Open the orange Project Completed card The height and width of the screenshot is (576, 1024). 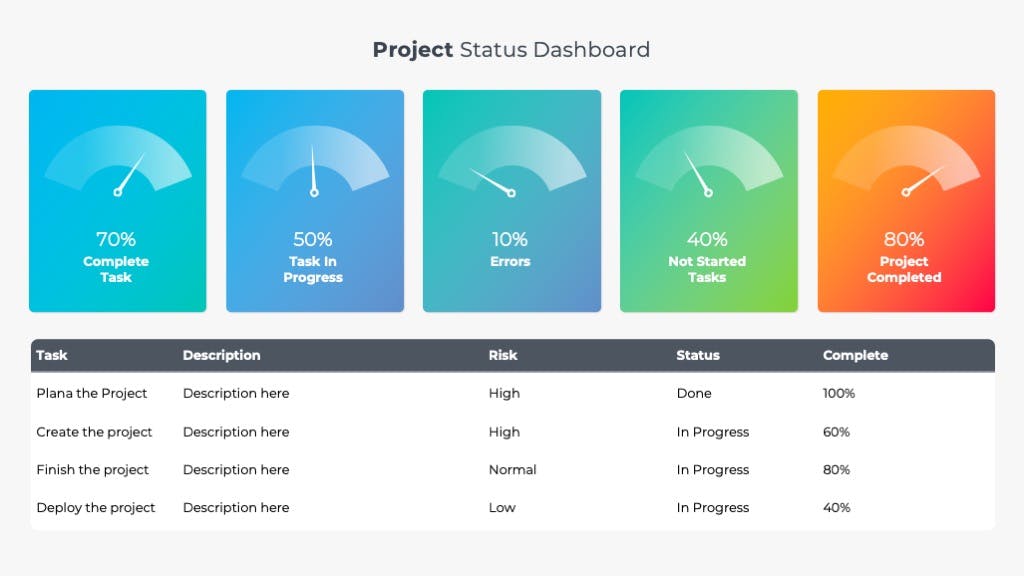[x=906, y=200]
